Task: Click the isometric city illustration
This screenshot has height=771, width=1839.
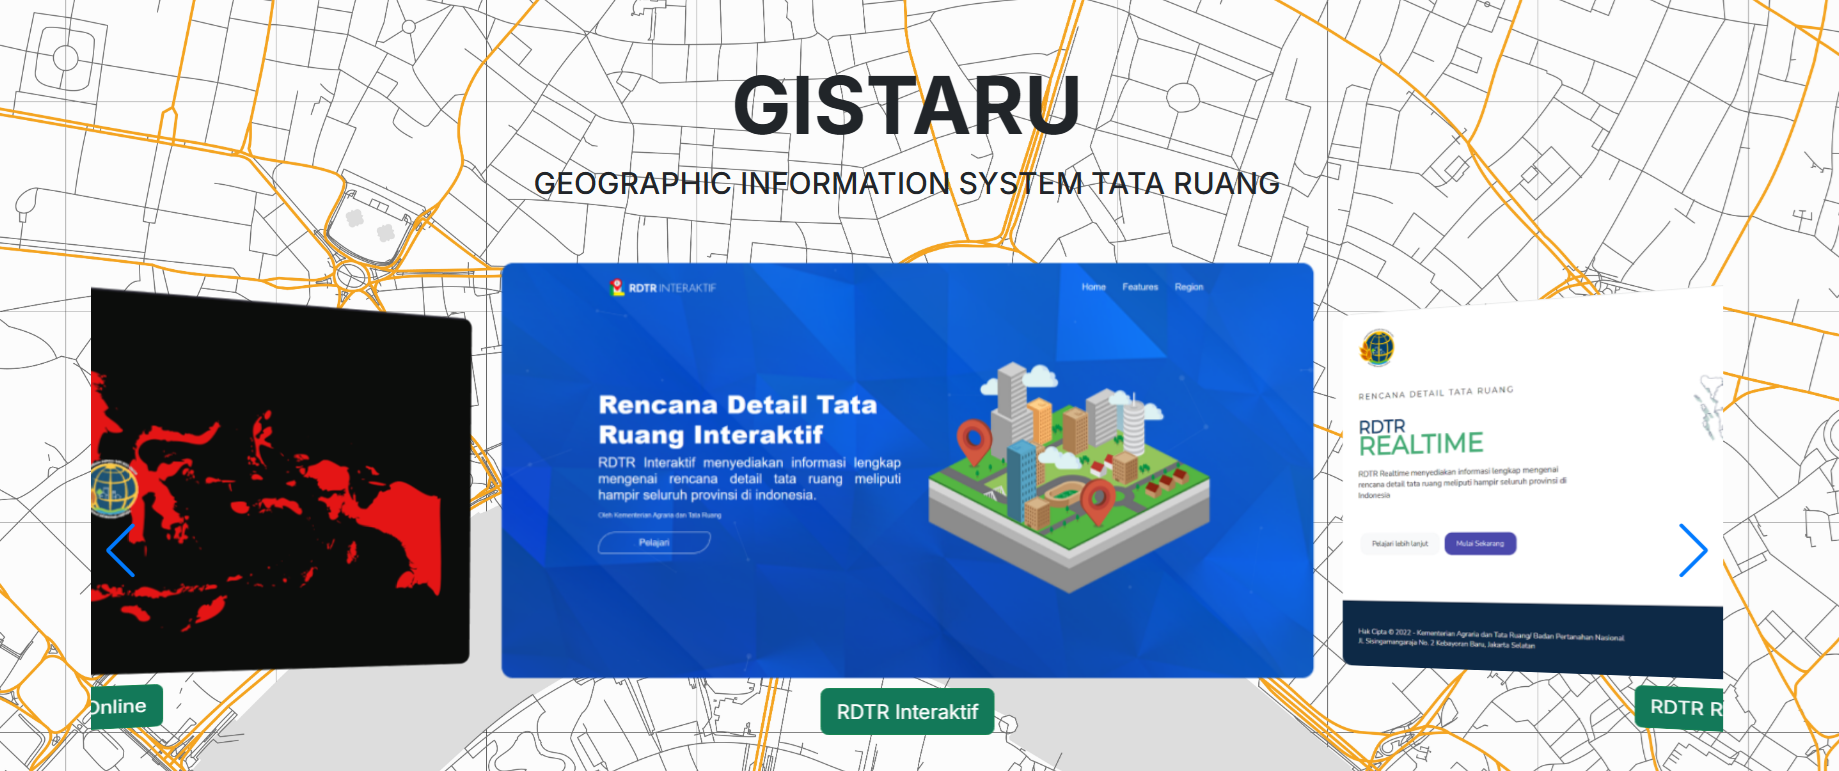Action: 1069,476
